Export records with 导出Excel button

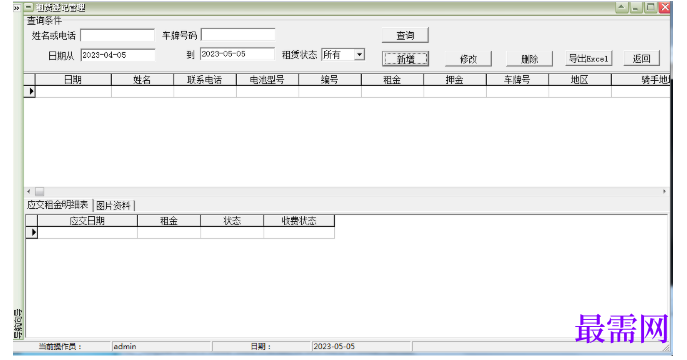point(588,58)
